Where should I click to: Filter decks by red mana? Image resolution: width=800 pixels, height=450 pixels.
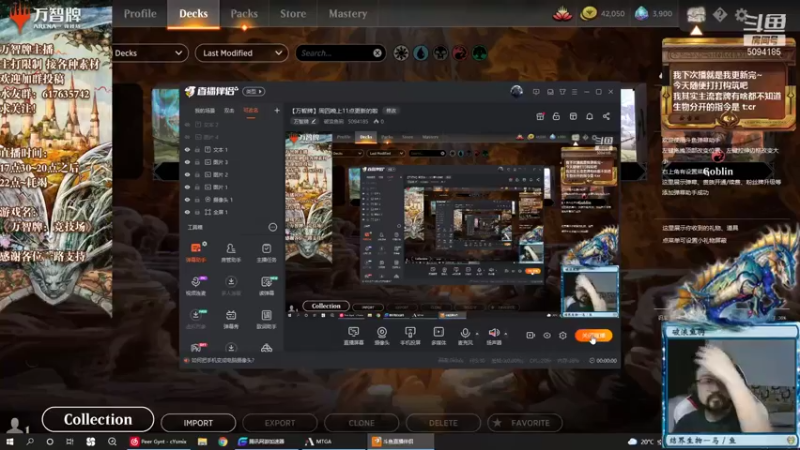[x=460, y=53]
